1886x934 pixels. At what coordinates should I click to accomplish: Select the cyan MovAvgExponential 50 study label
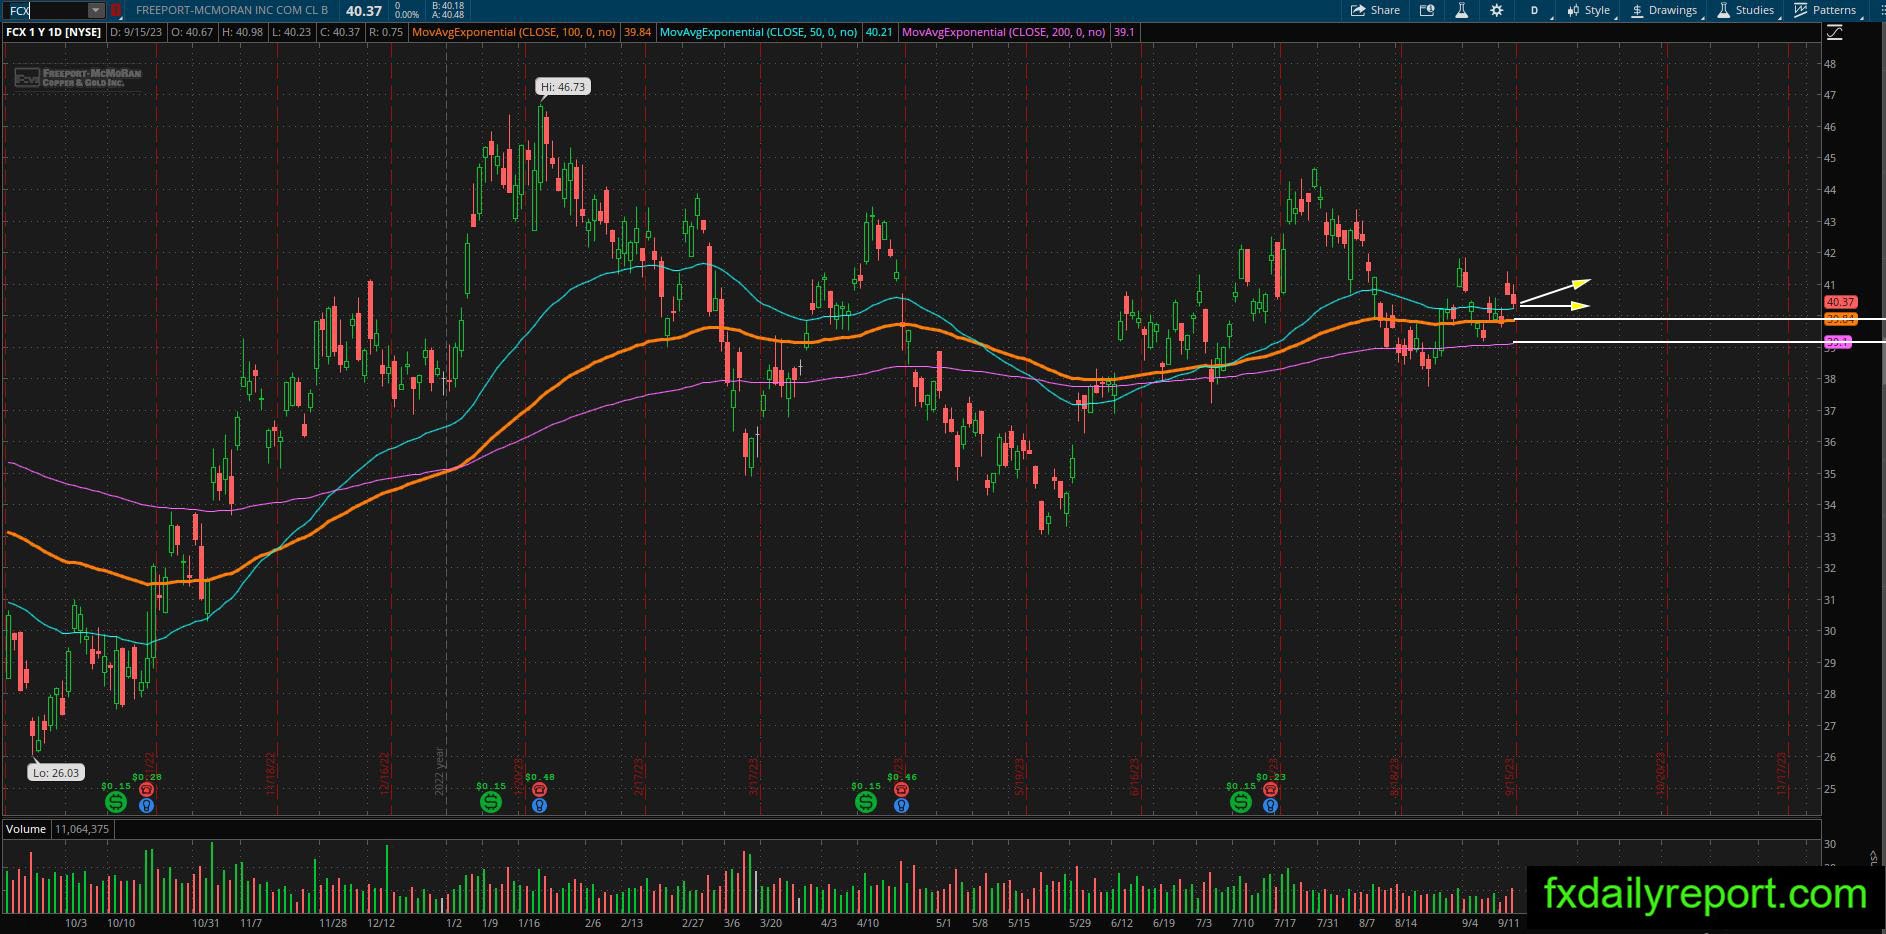(x=759, y=32)
